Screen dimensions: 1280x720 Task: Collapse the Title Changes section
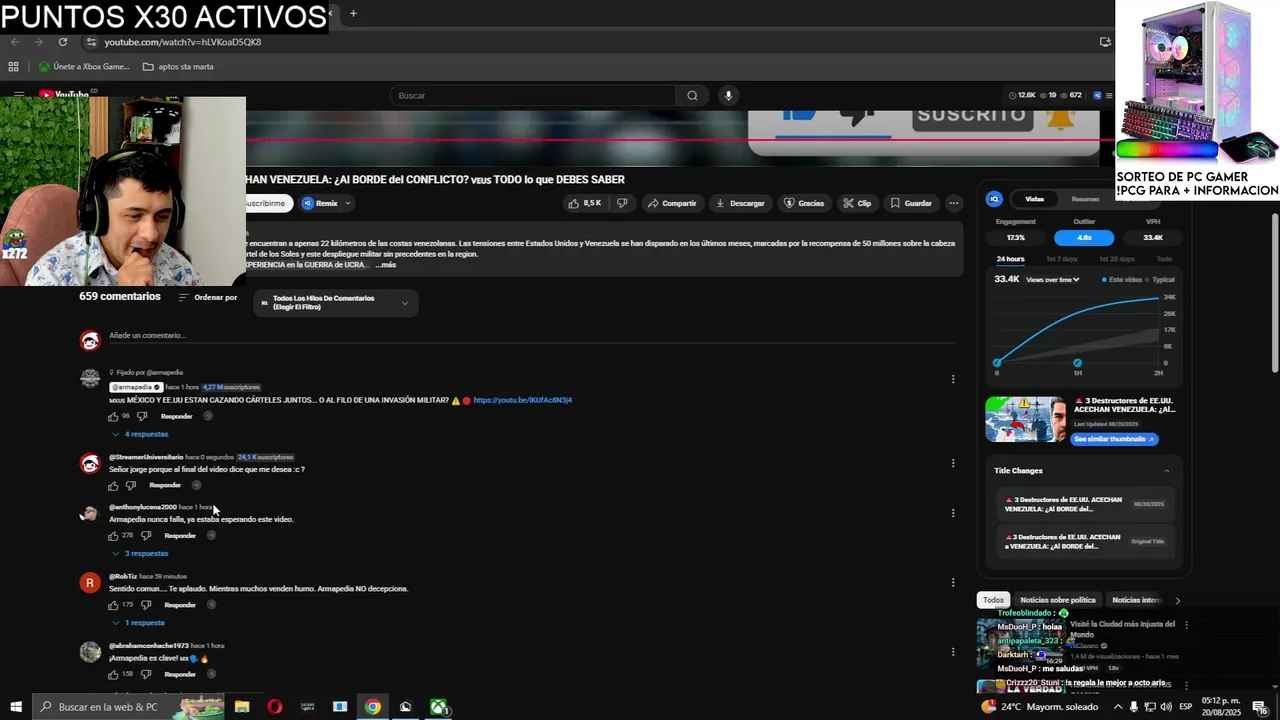click(1166, 471)
